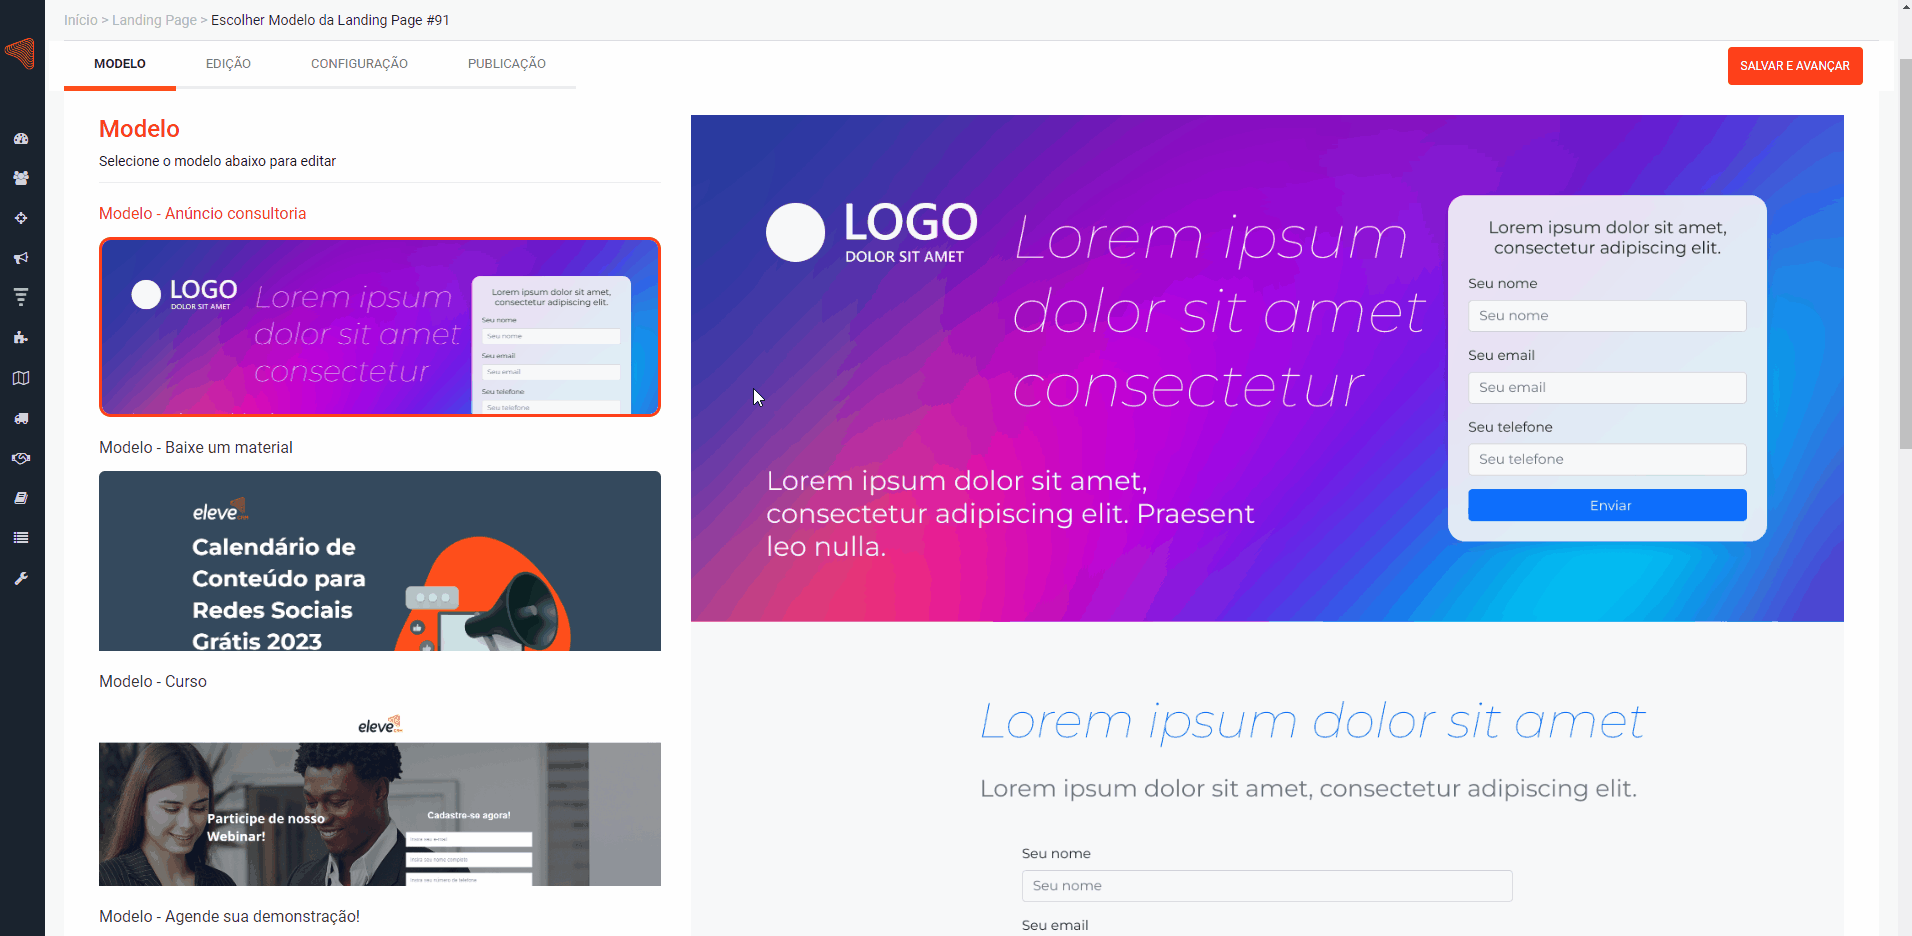Open the users group icon in sidebar
The image size is (1912, 936).
pos(21,178)
